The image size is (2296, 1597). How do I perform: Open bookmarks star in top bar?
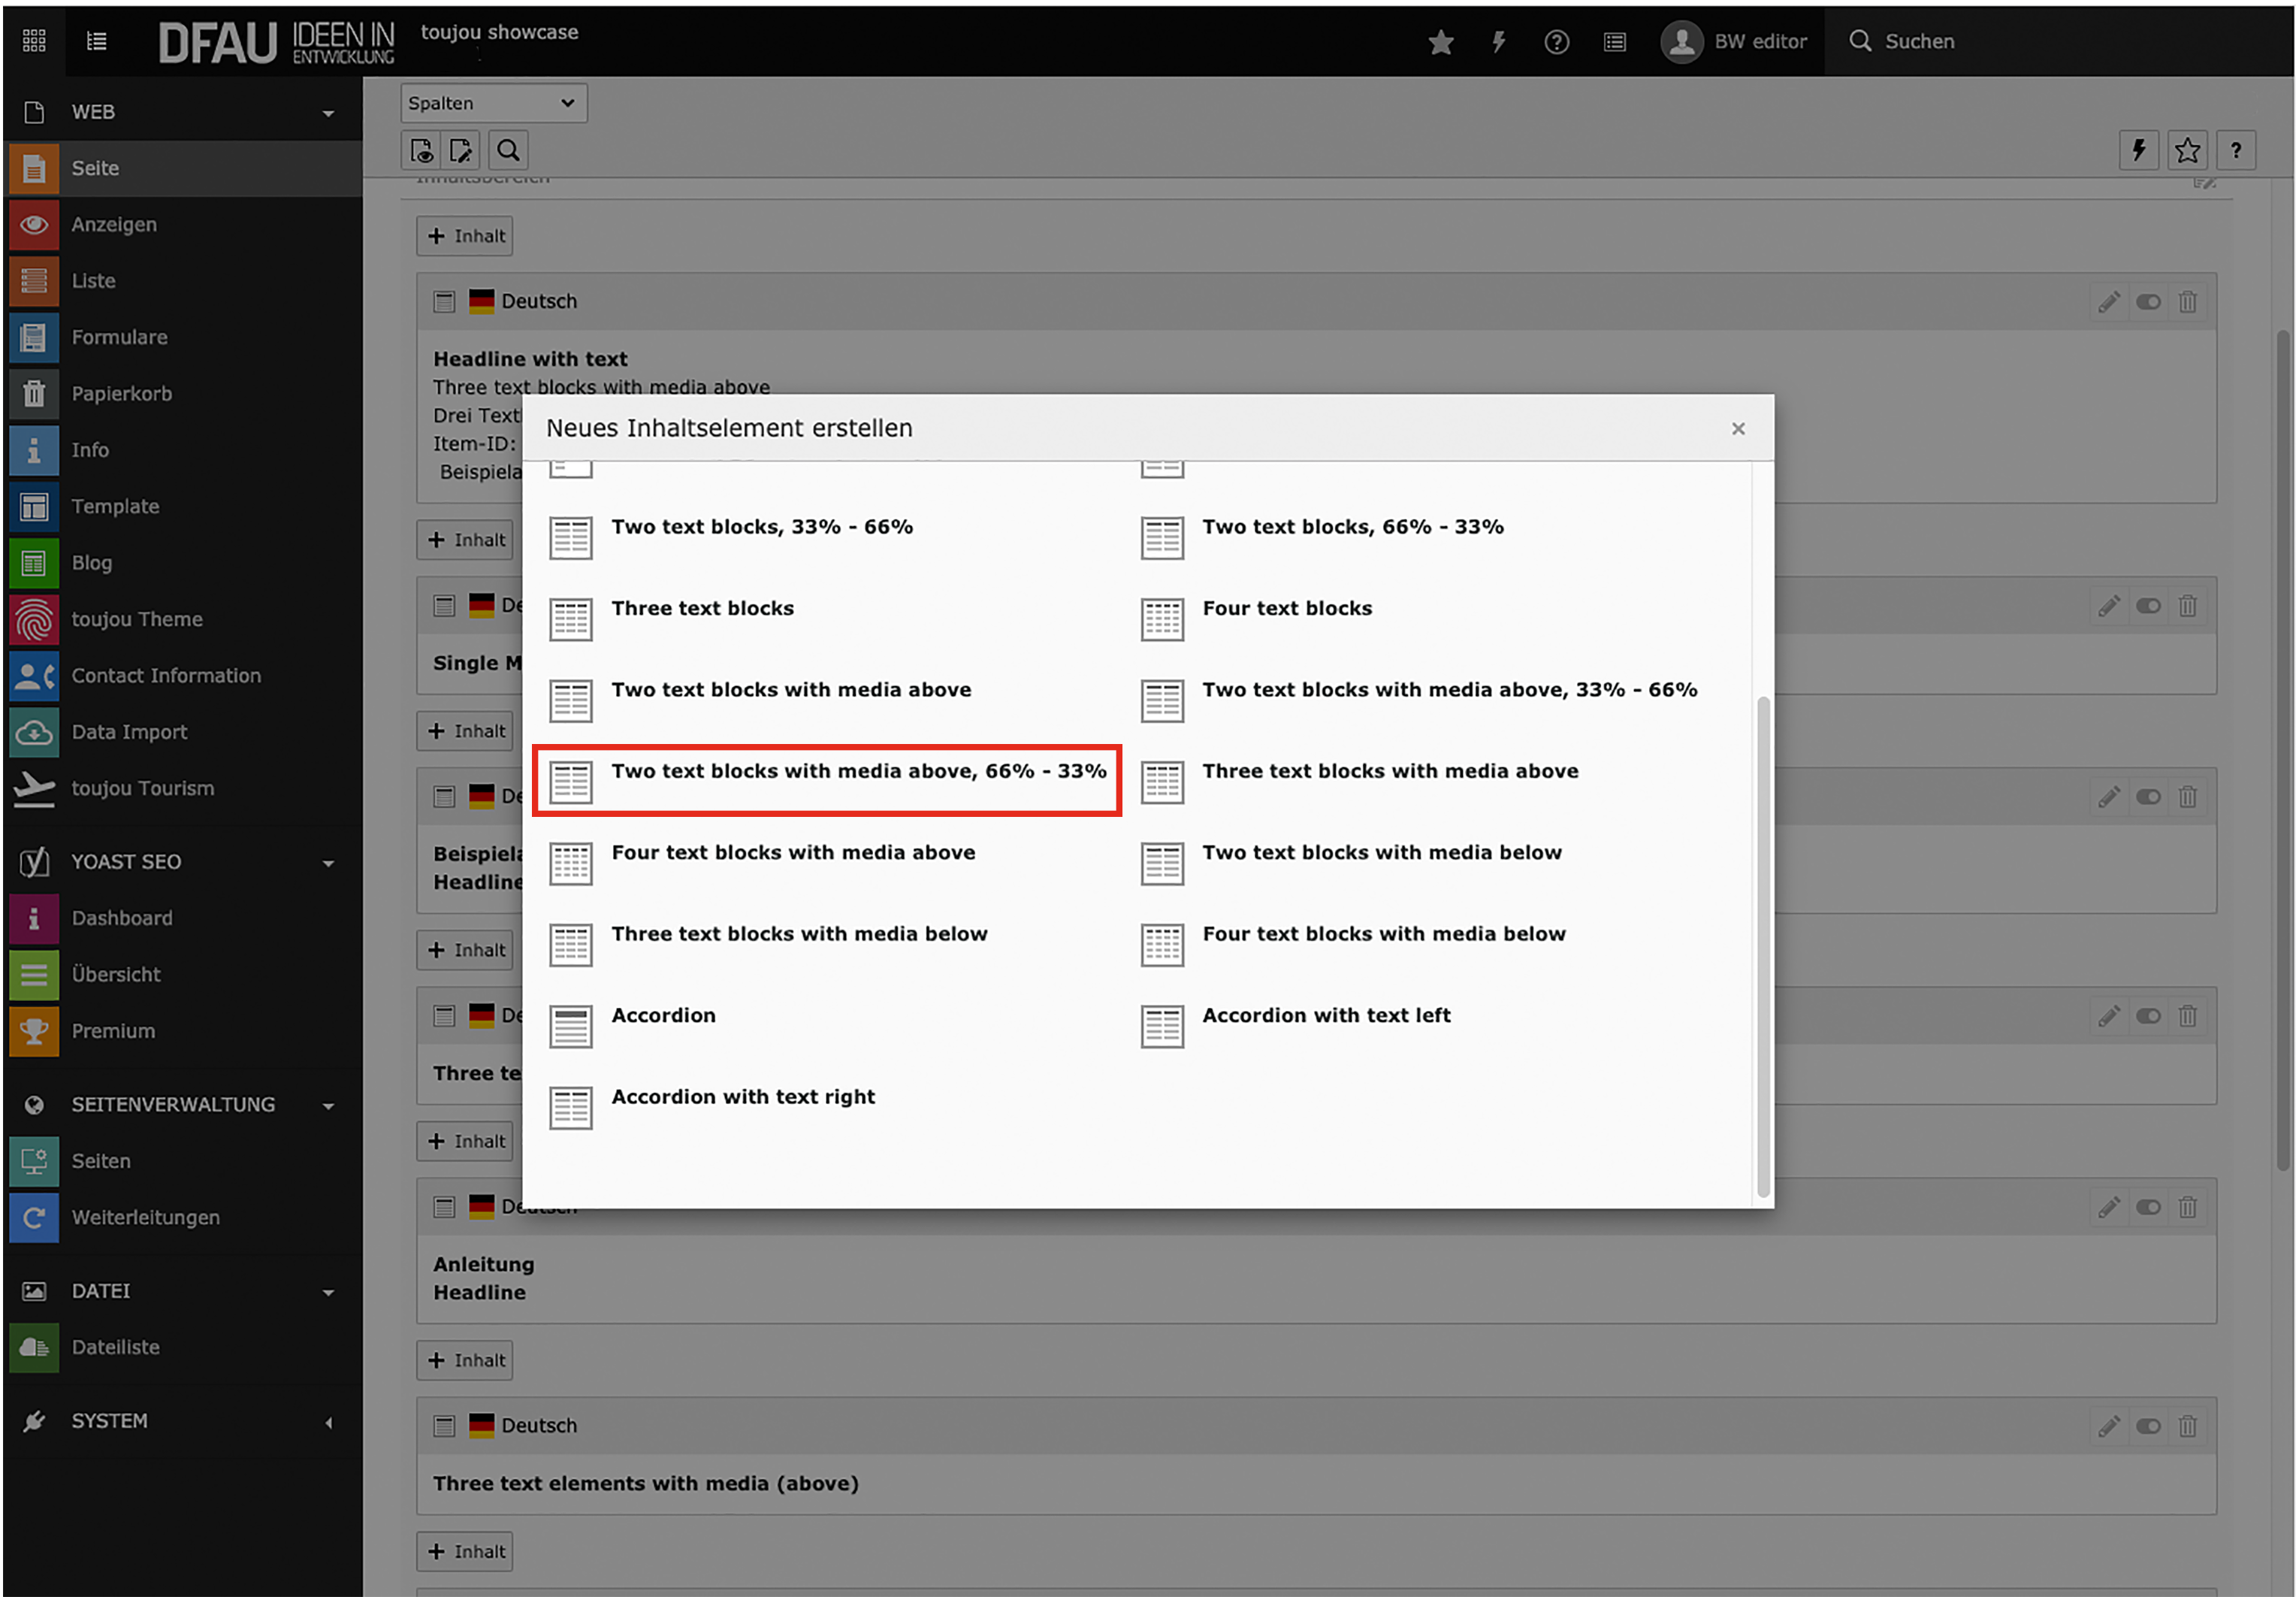click(1440, 42)
